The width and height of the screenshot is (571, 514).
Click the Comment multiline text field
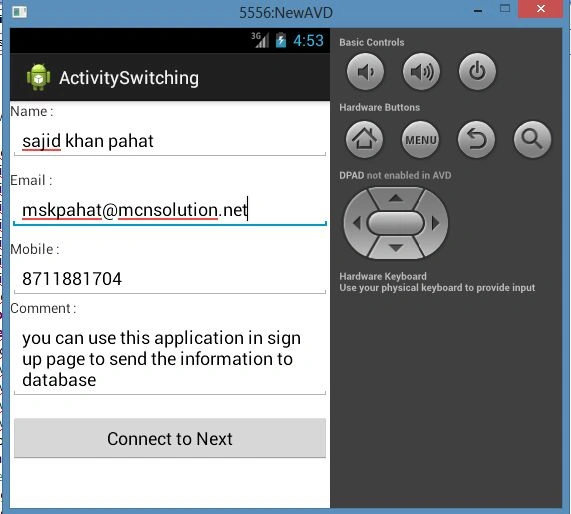click(170, 359)
